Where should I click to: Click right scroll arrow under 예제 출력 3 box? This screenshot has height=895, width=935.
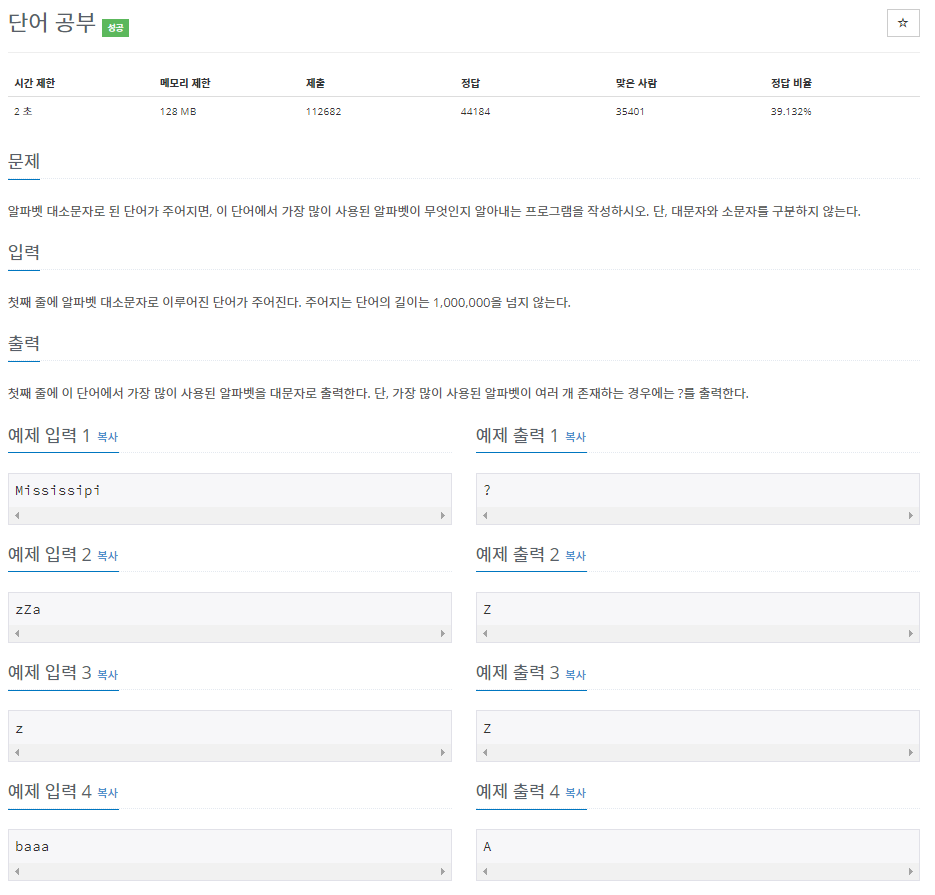click(911, 752)
